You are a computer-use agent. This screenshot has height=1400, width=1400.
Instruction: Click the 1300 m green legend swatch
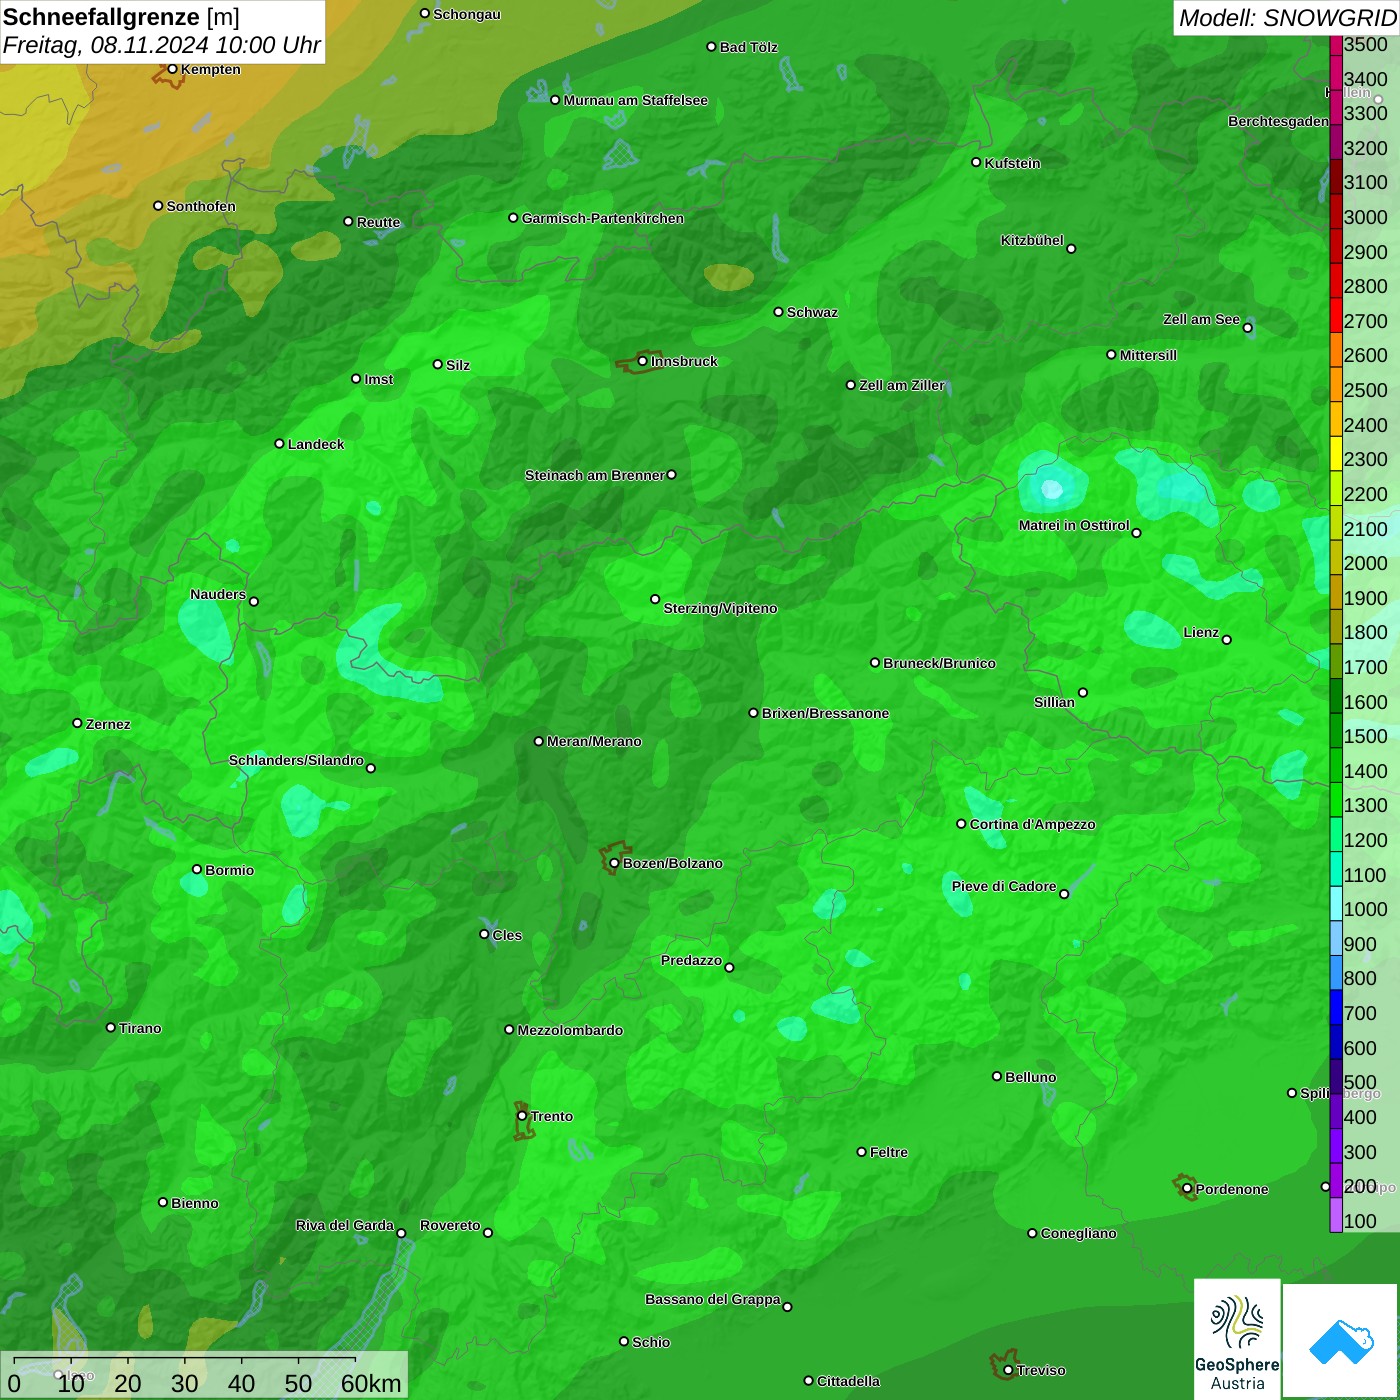1336,799
